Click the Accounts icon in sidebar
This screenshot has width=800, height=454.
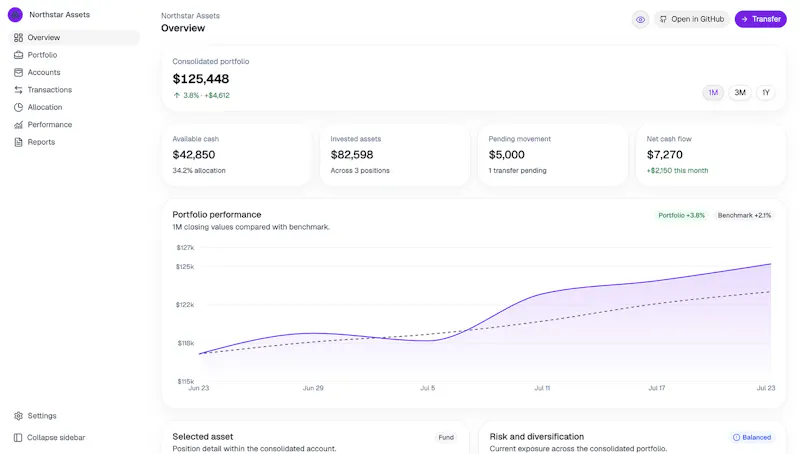point(18,72)
